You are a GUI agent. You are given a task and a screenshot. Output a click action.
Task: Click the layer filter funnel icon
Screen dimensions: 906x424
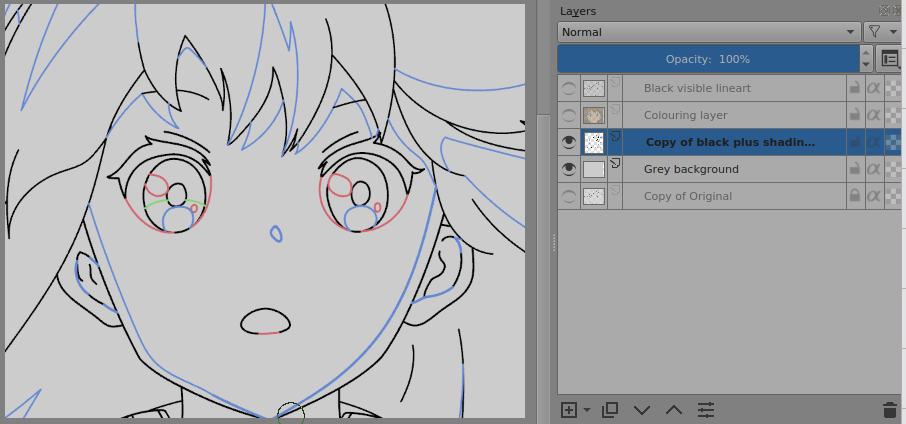(874, 32)
